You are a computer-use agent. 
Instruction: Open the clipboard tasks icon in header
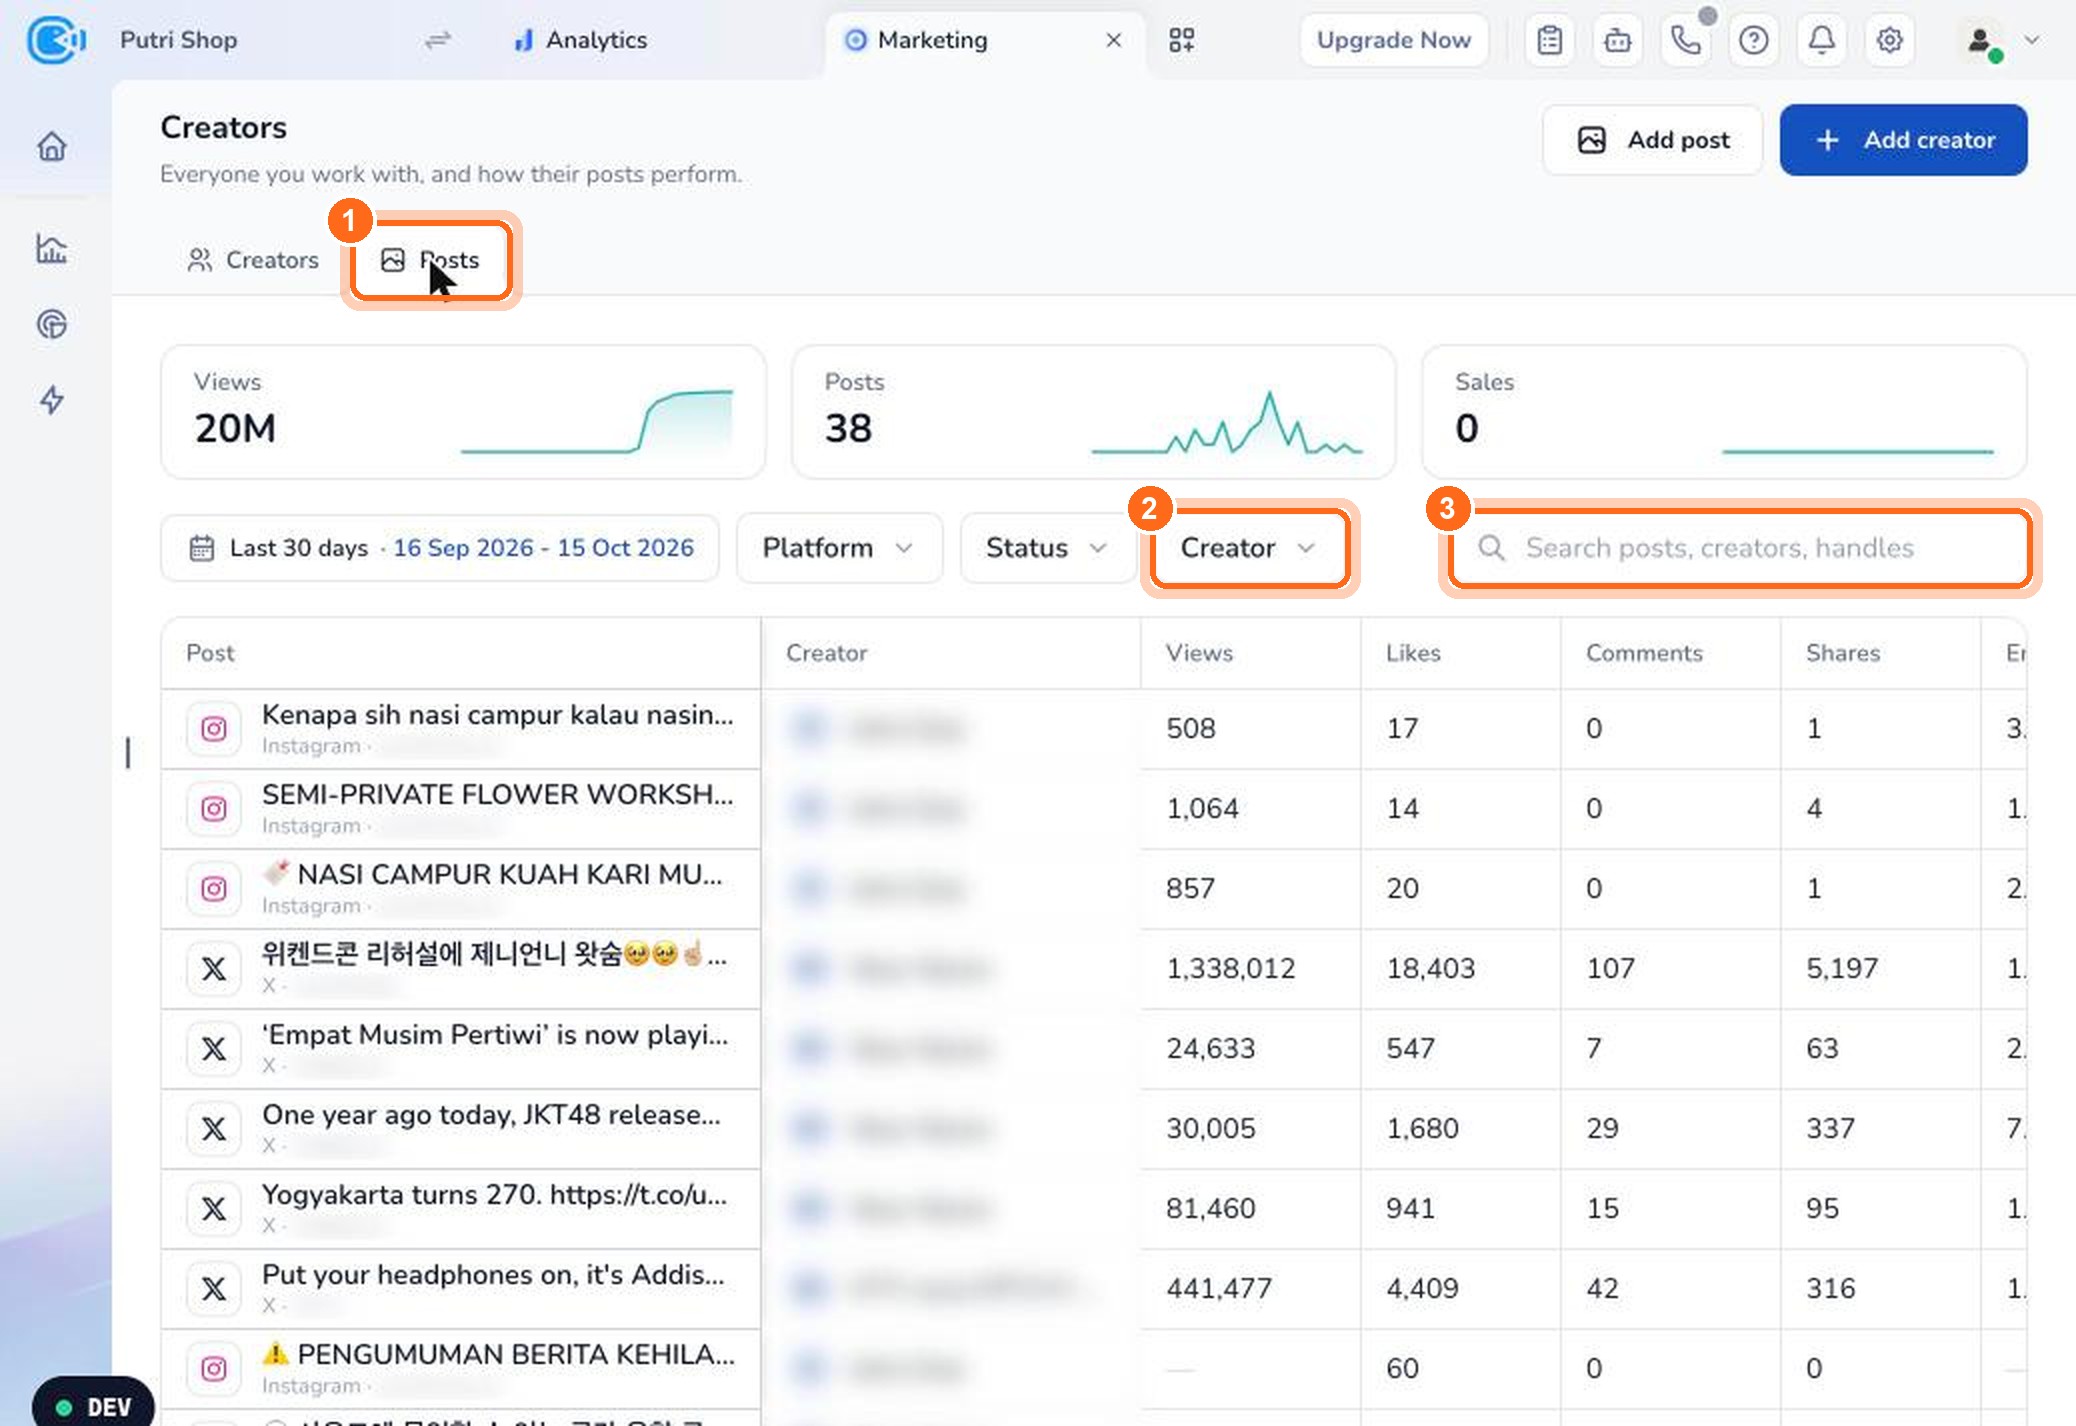1550,40
